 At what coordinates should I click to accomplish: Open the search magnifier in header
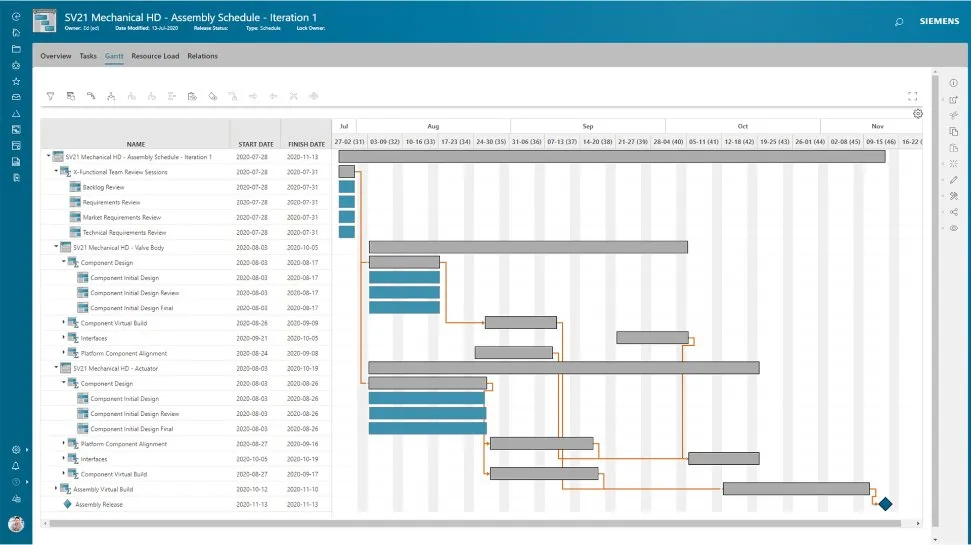899,22
